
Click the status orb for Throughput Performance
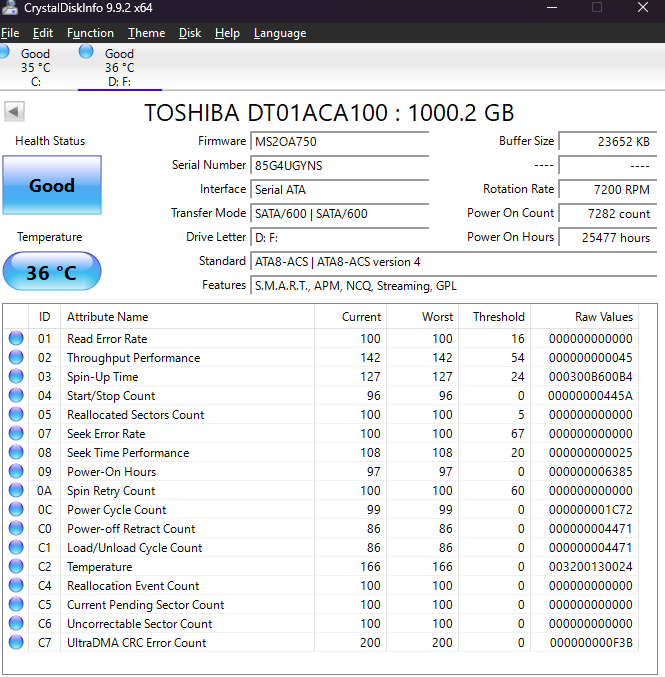point(16,357)
